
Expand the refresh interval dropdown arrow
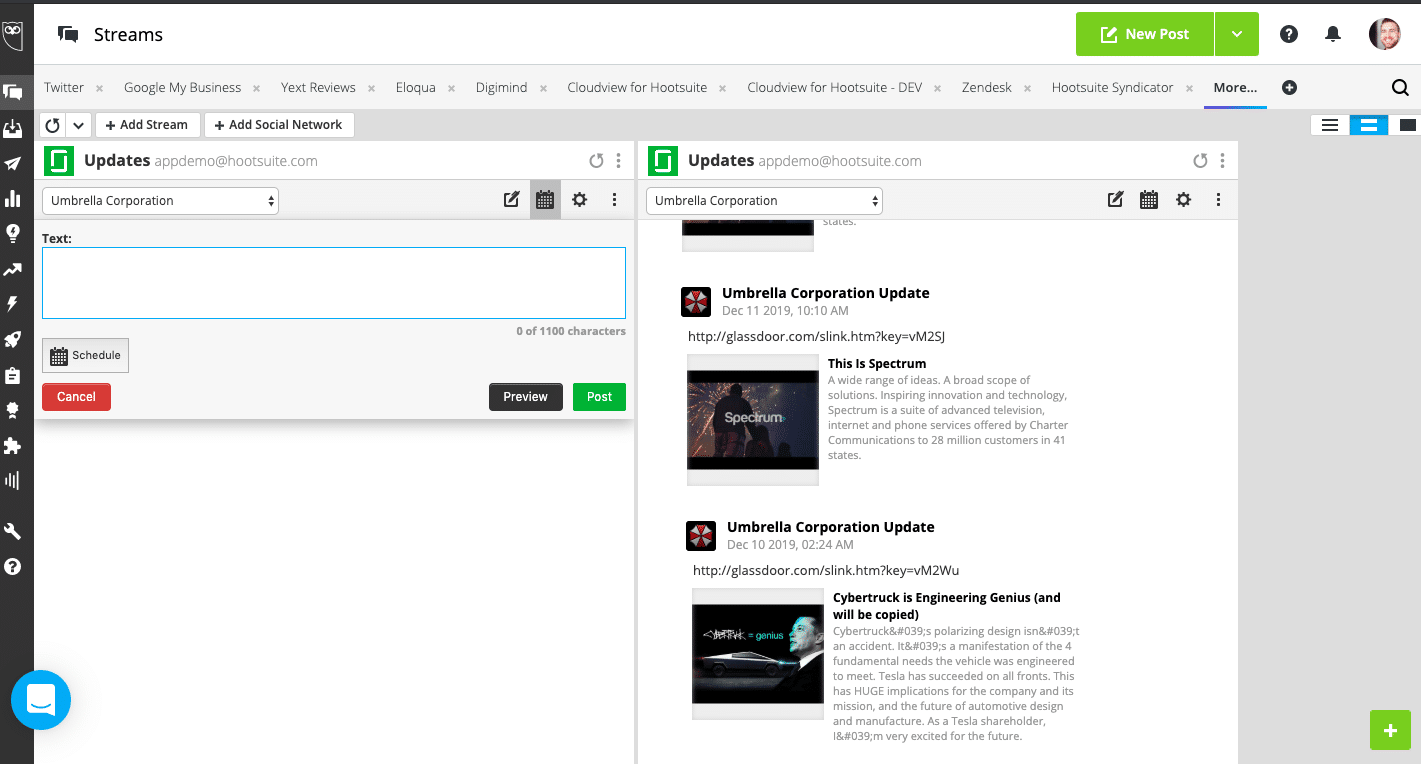point(79,125)
